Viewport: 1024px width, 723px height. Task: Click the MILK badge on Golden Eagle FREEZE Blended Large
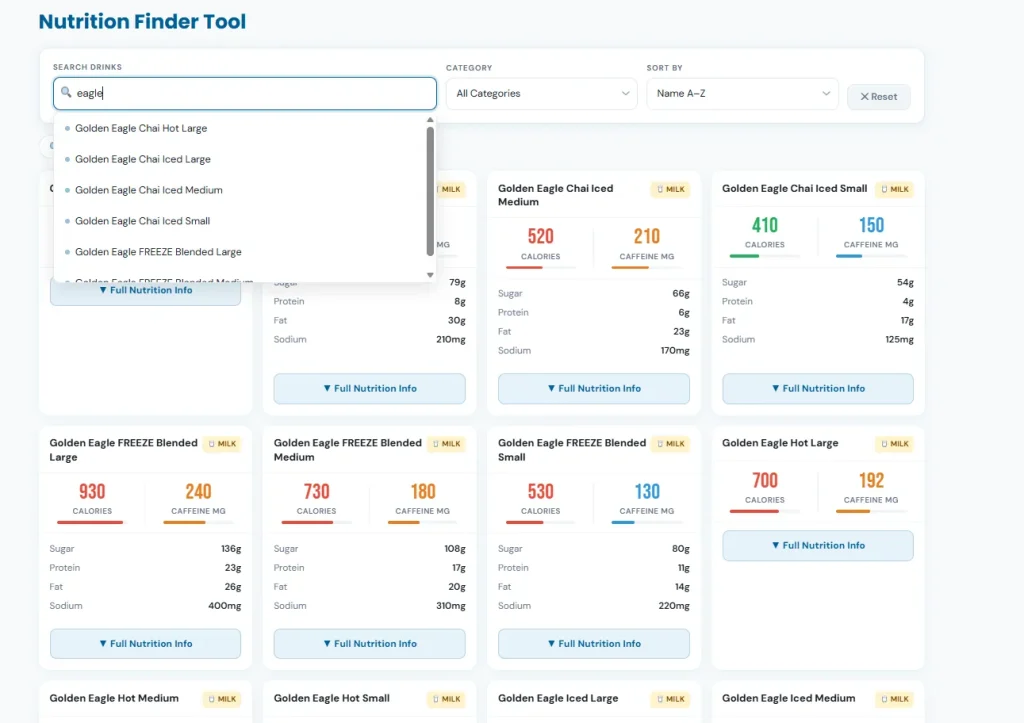click(222, 444)
